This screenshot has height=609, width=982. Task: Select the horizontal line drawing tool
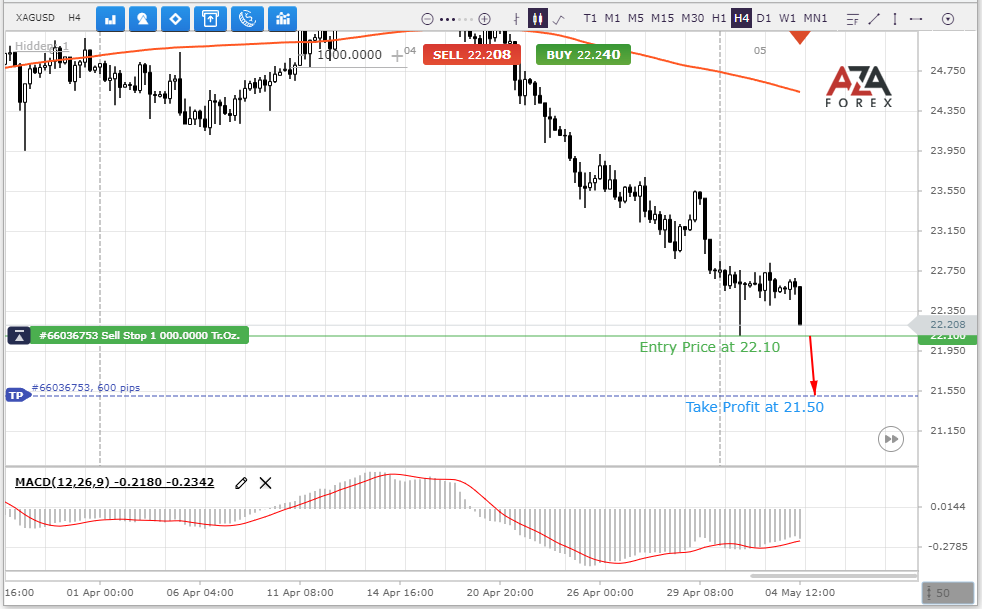916,19
